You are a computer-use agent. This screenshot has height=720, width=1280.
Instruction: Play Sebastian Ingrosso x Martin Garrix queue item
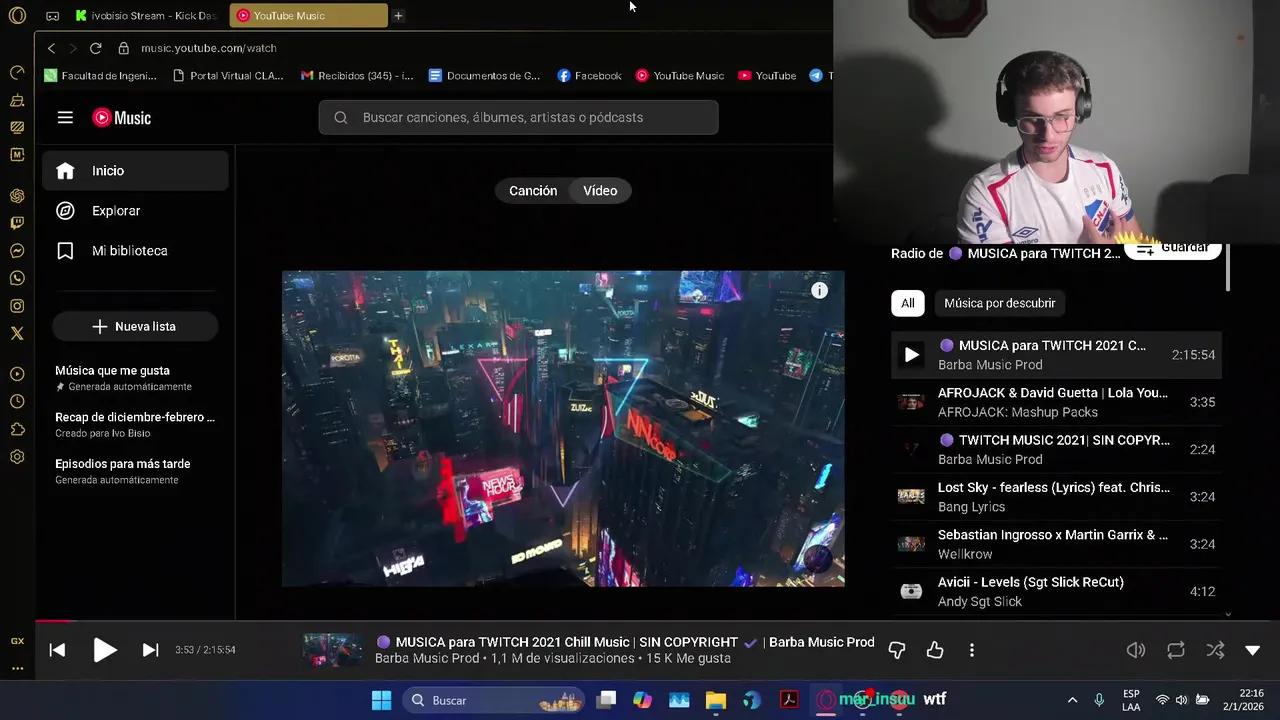[x=1056, y=544]
